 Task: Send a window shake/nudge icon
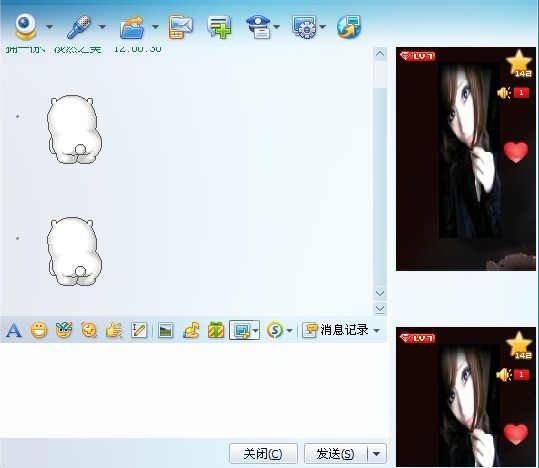point(89,330)
